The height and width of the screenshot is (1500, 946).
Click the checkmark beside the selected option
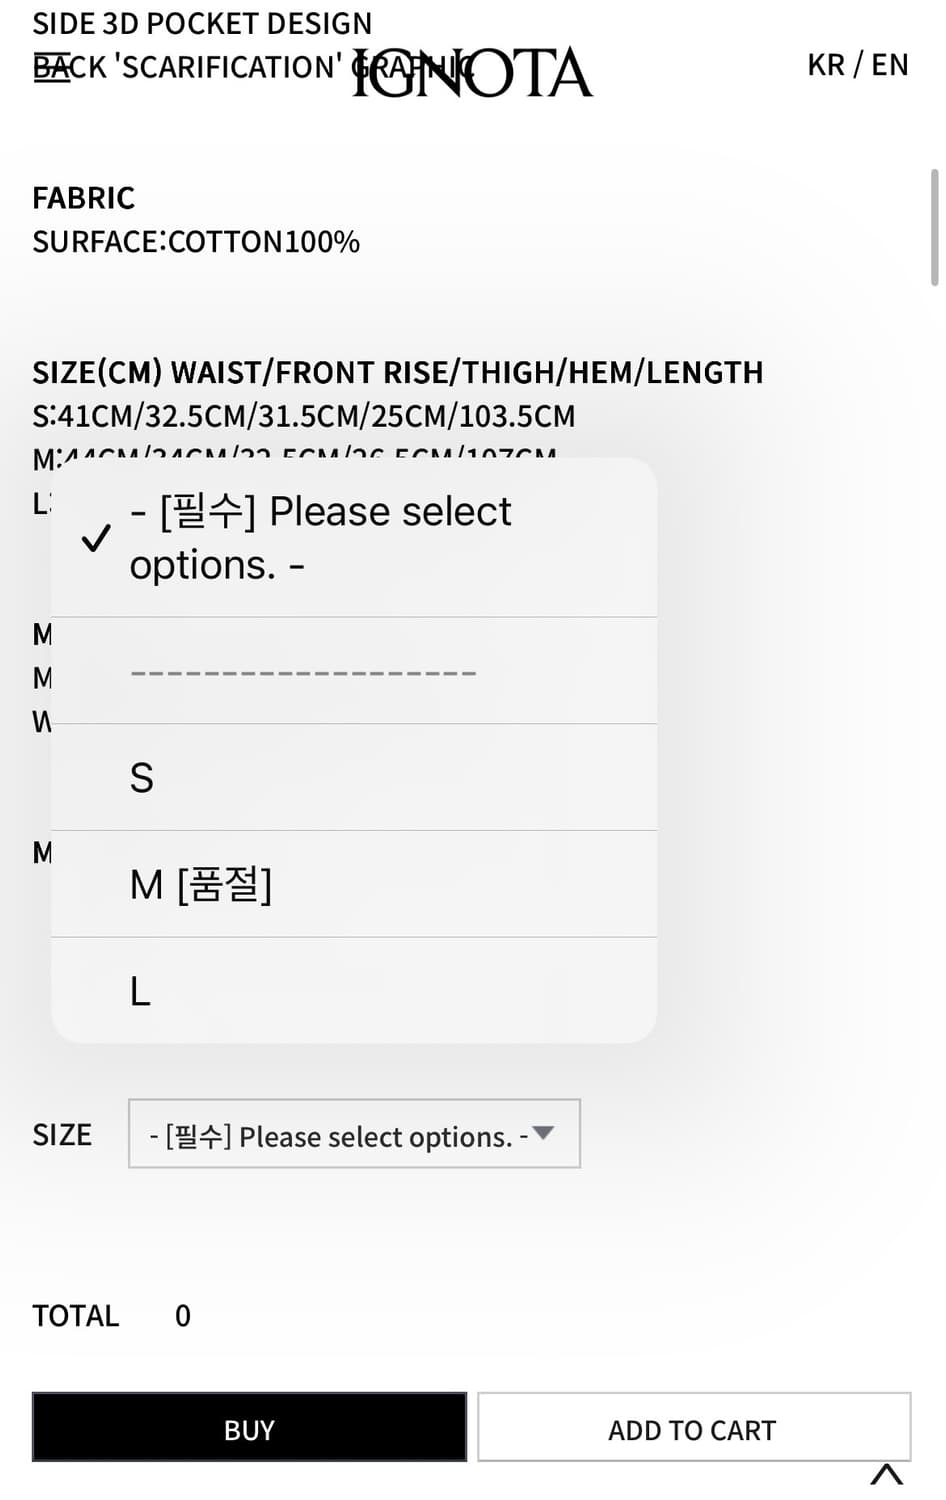pyautogui.click(x=96, y=539)
